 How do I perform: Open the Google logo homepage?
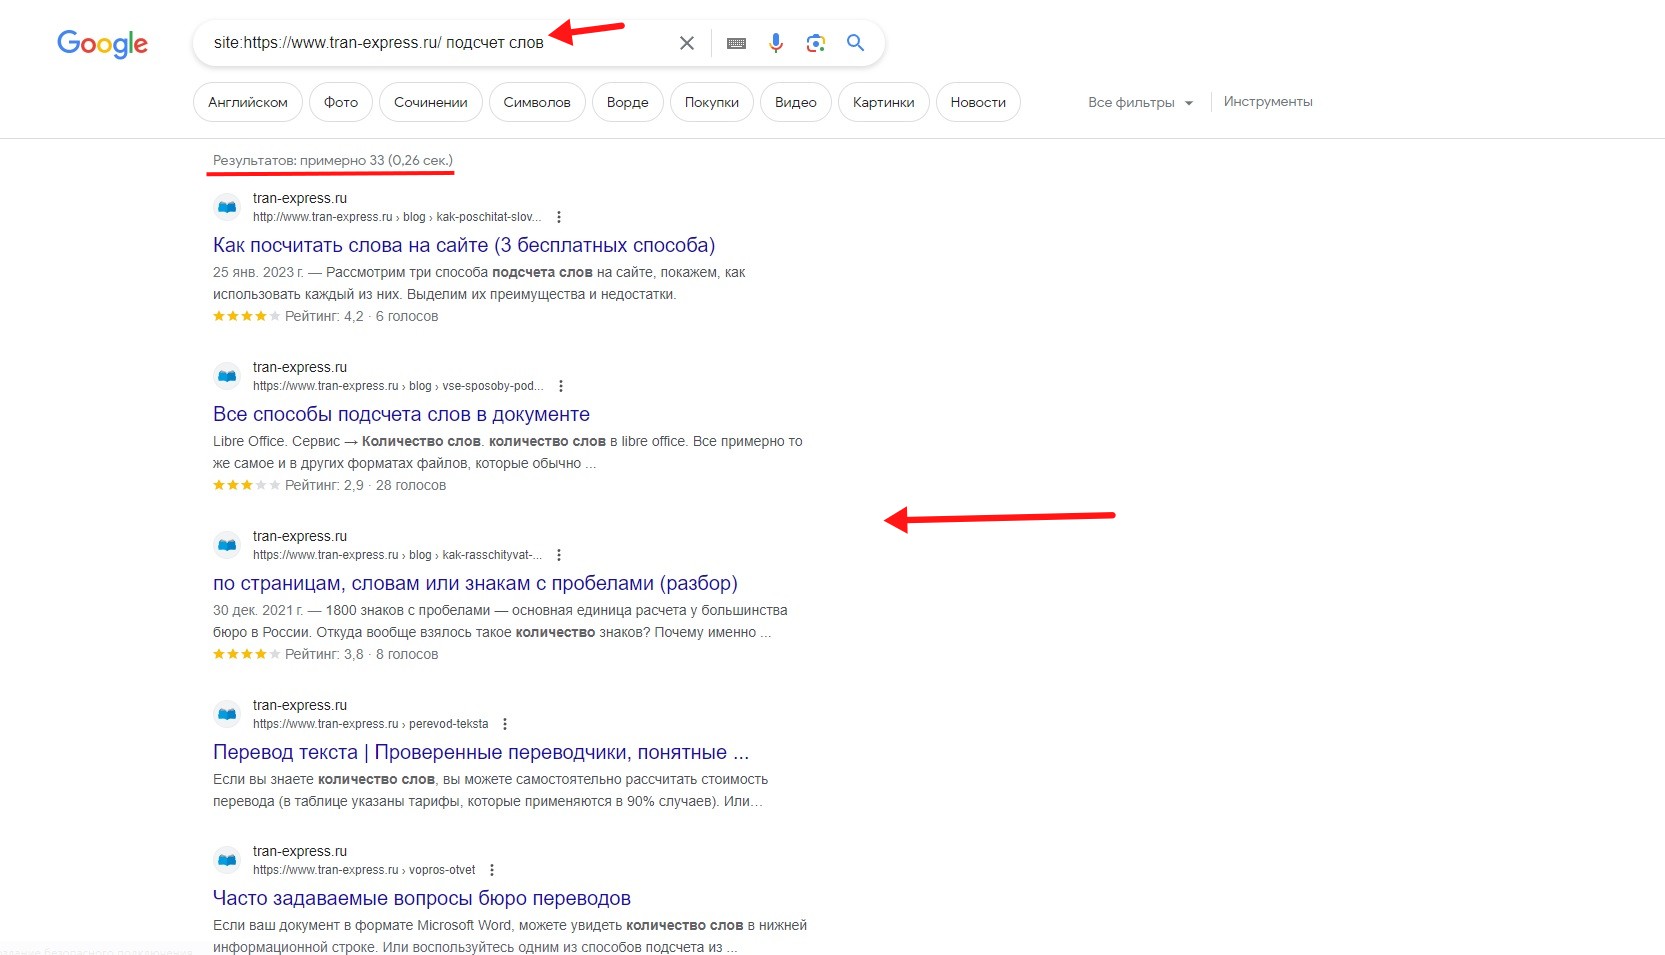[102, 44]
